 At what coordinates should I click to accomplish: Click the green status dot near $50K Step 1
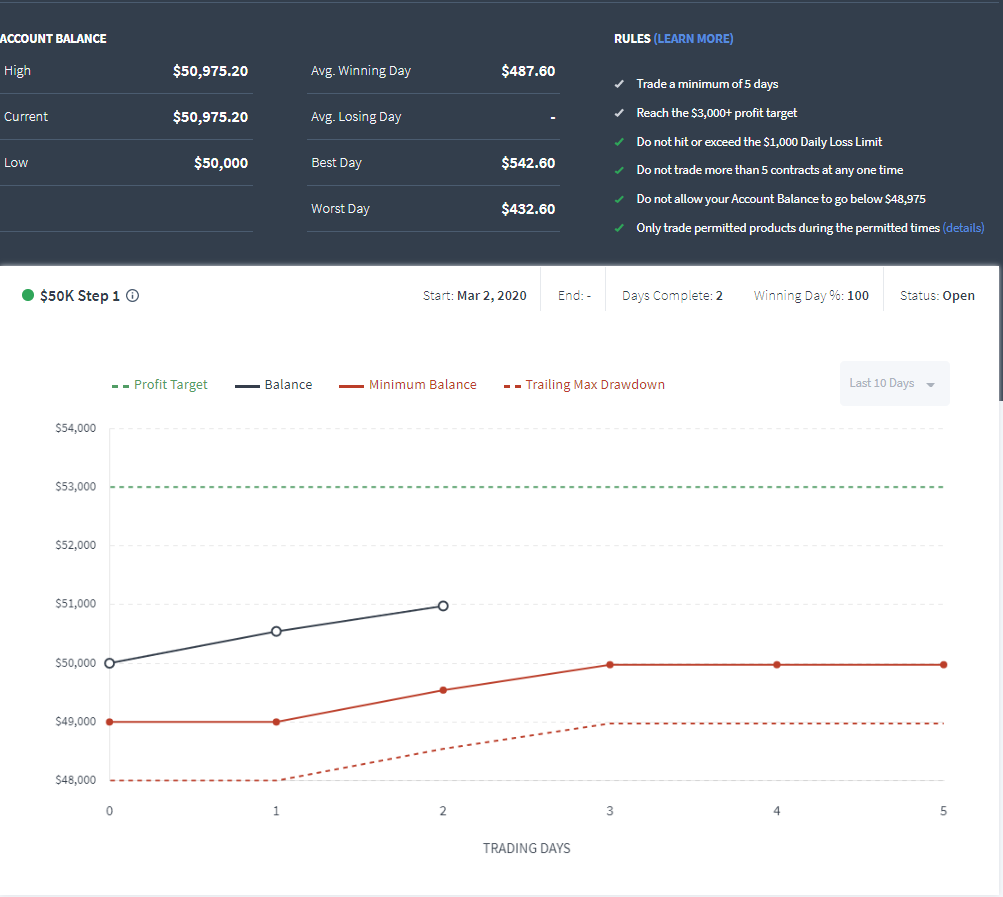28,295
